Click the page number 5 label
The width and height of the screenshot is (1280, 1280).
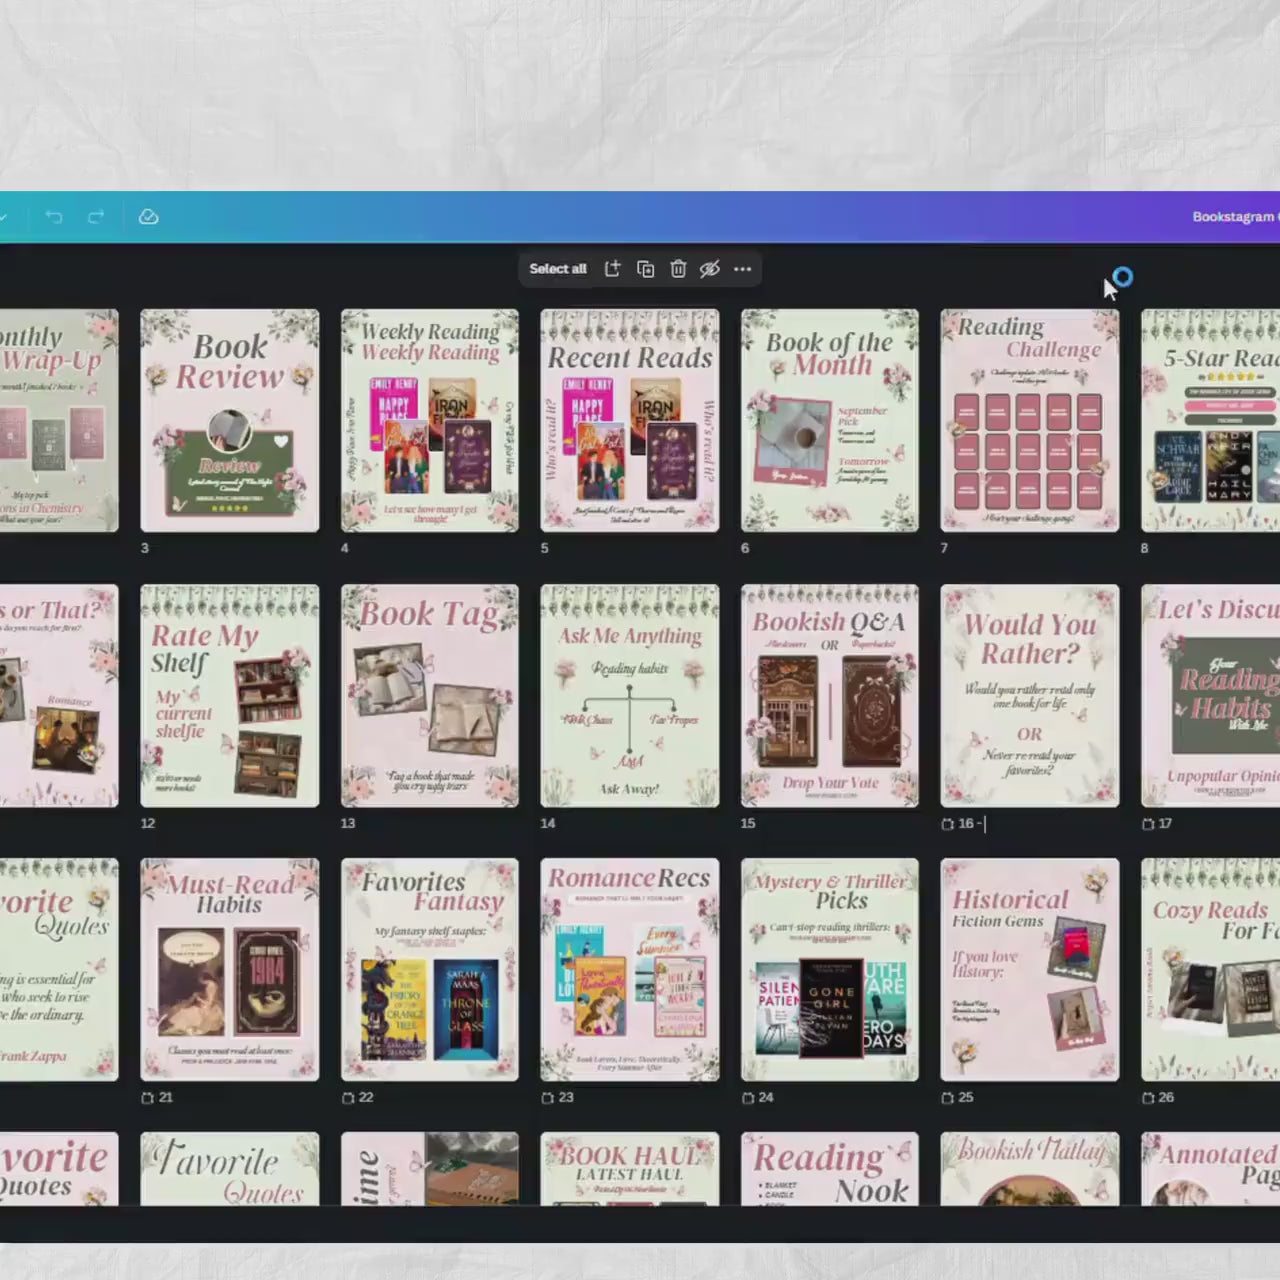point(545,548)
